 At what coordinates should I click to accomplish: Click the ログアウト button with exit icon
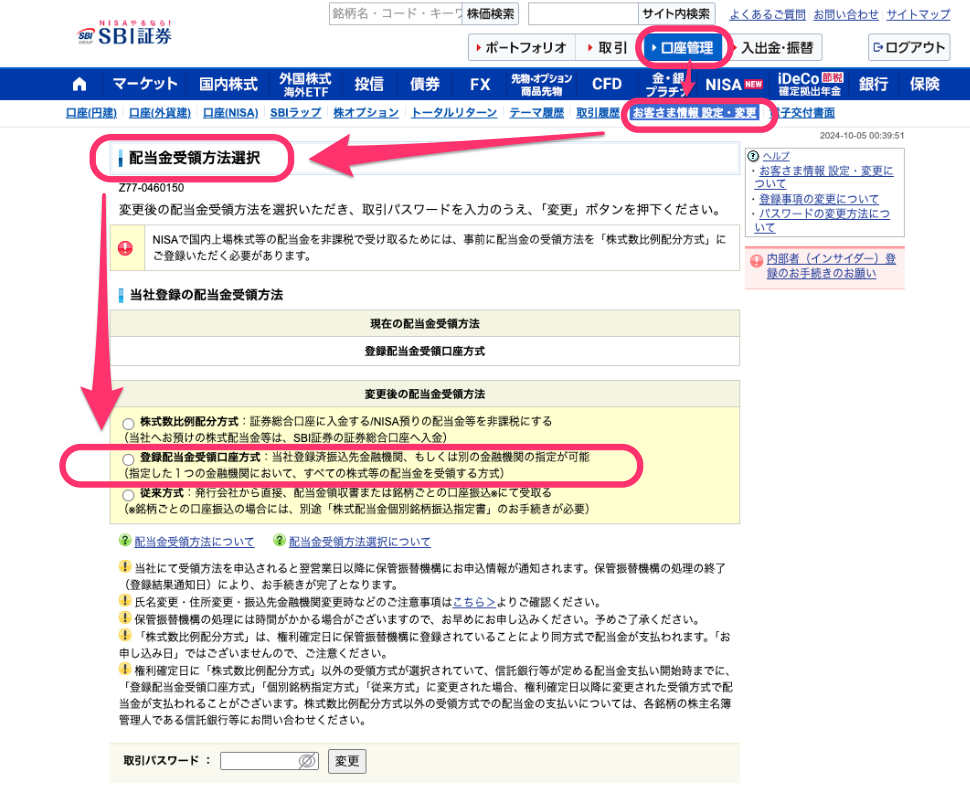click(x=908, y=47)
